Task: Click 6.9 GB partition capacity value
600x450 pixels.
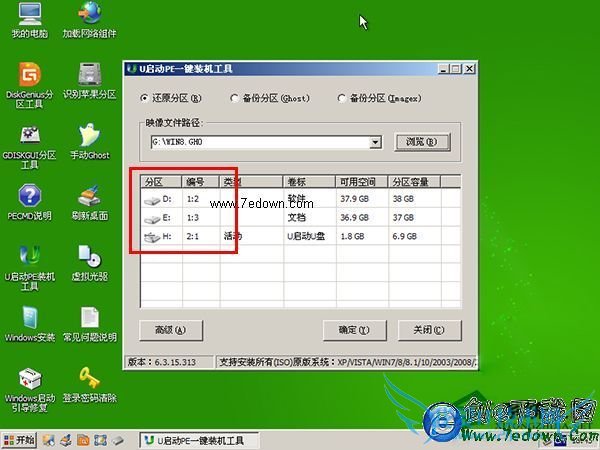Action: (404, 236)
